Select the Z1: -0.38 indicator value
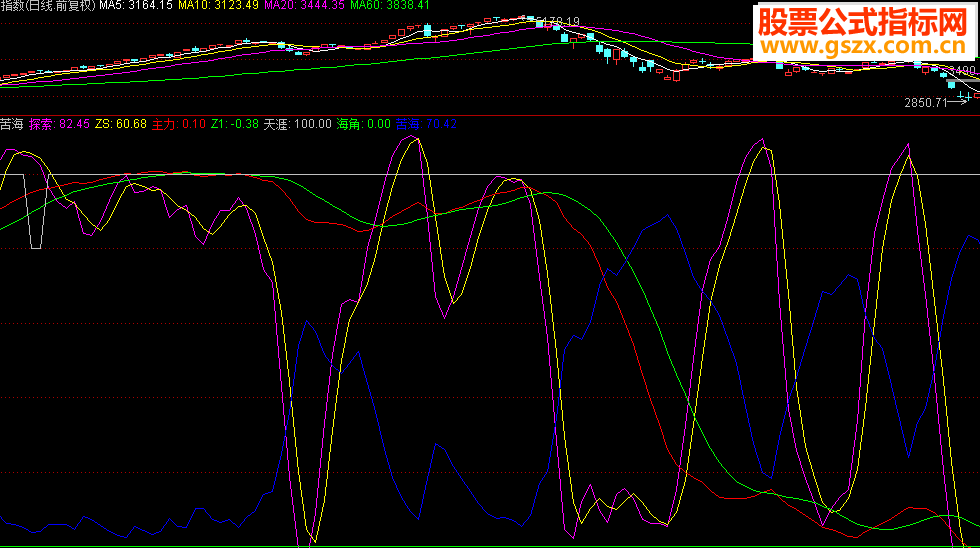The width and height of the screenshot is (980, 548). [234, 124]
